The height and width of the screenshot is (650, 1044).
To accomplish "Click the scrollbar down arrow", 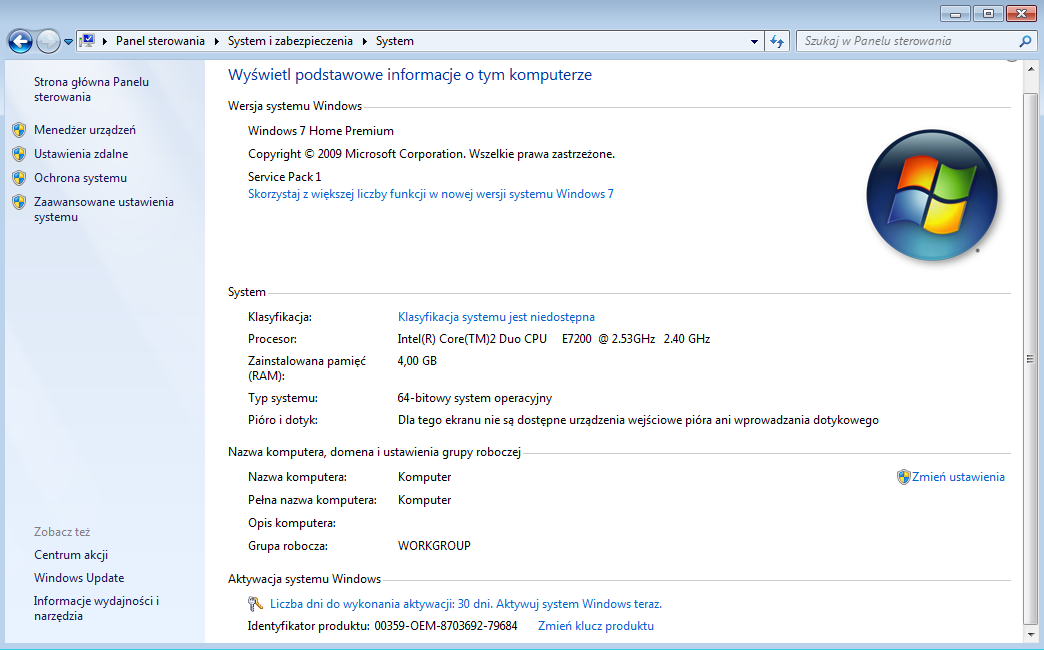I will pos(1030,635).
